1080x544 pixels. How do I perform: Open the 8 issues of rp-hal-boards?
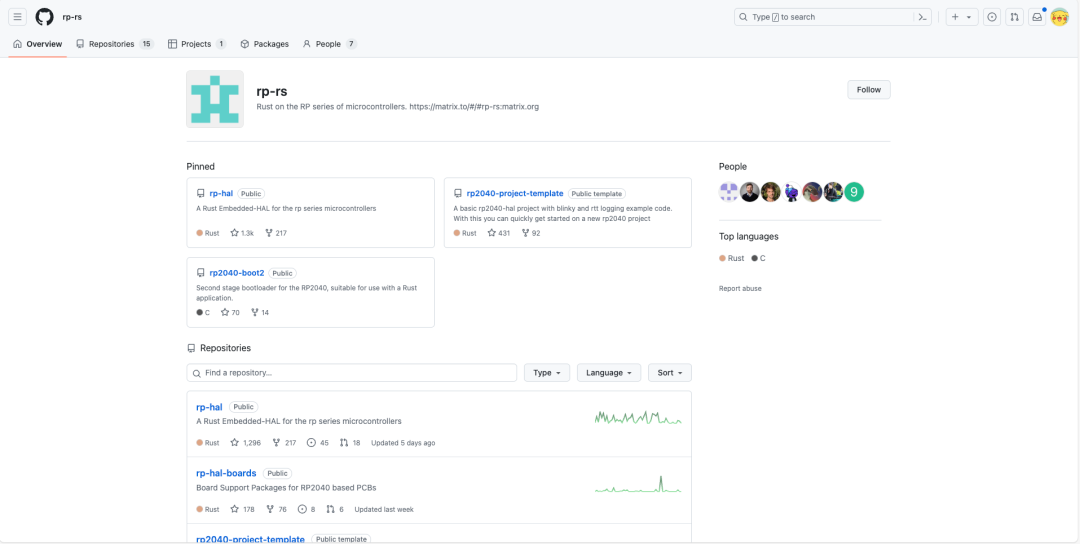[x=307, y=510]
